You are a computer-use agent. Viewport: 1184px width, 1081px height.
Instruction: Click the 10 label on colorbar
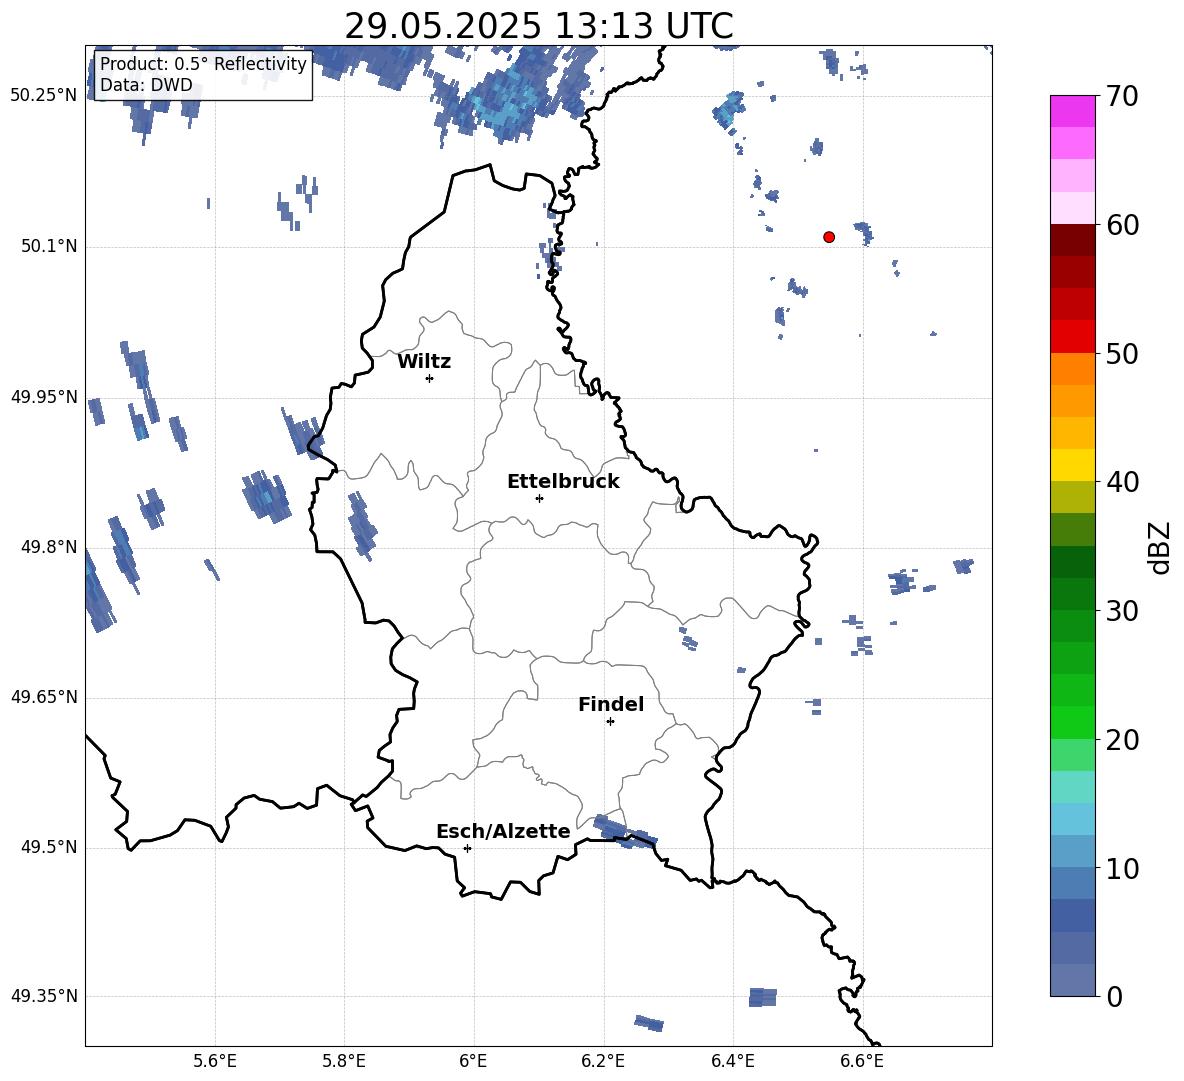click(1123, 869)
